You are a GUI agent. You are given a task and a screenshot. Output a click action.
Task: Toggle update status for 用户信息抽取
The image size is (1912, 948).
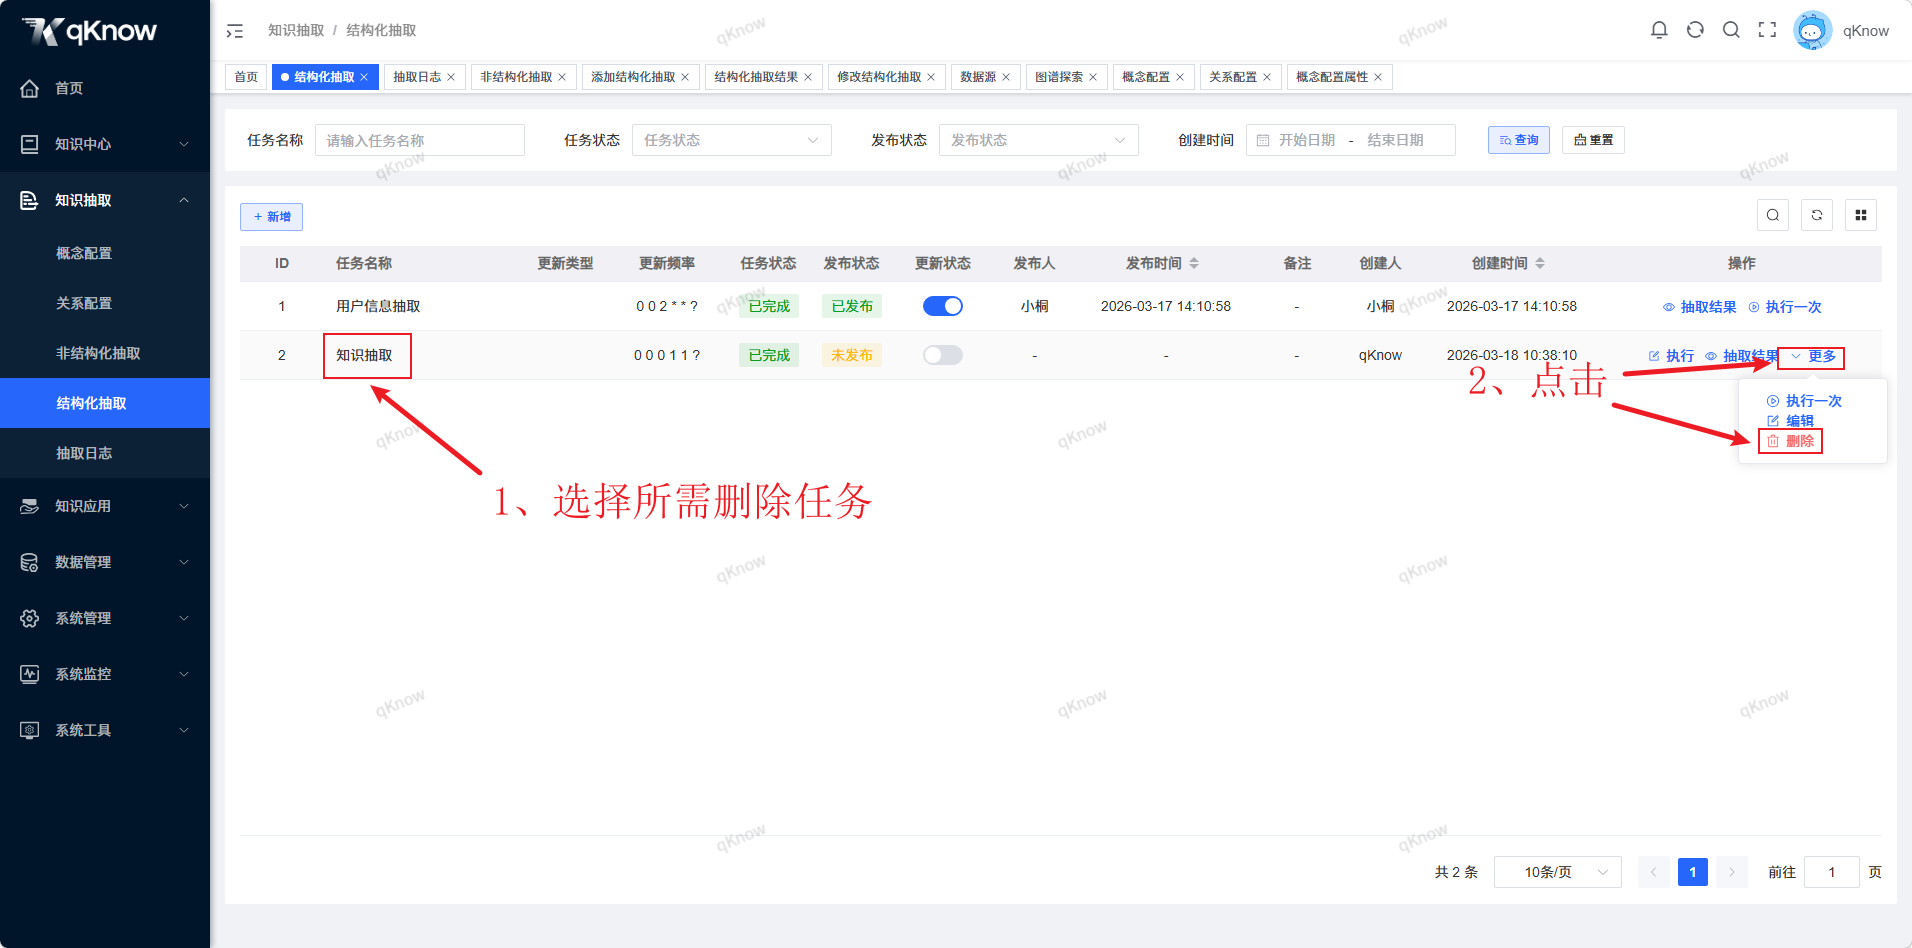(x=942, y=306)
